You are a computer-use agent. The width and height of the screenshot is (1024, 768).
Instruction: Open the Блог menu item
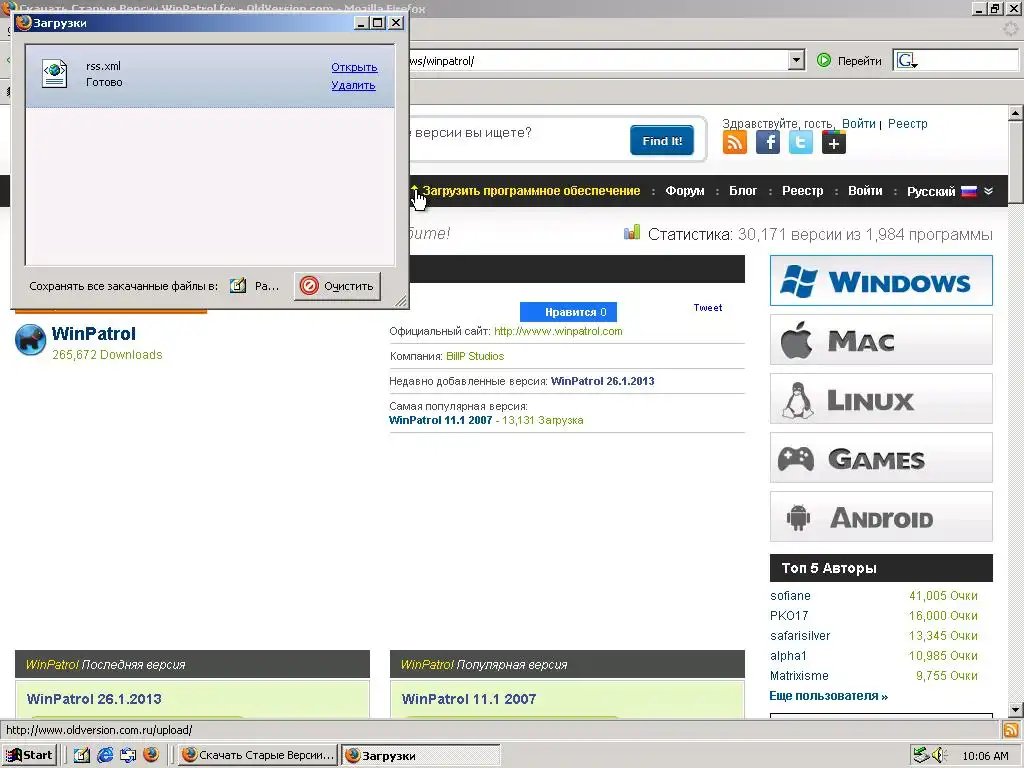743,191
